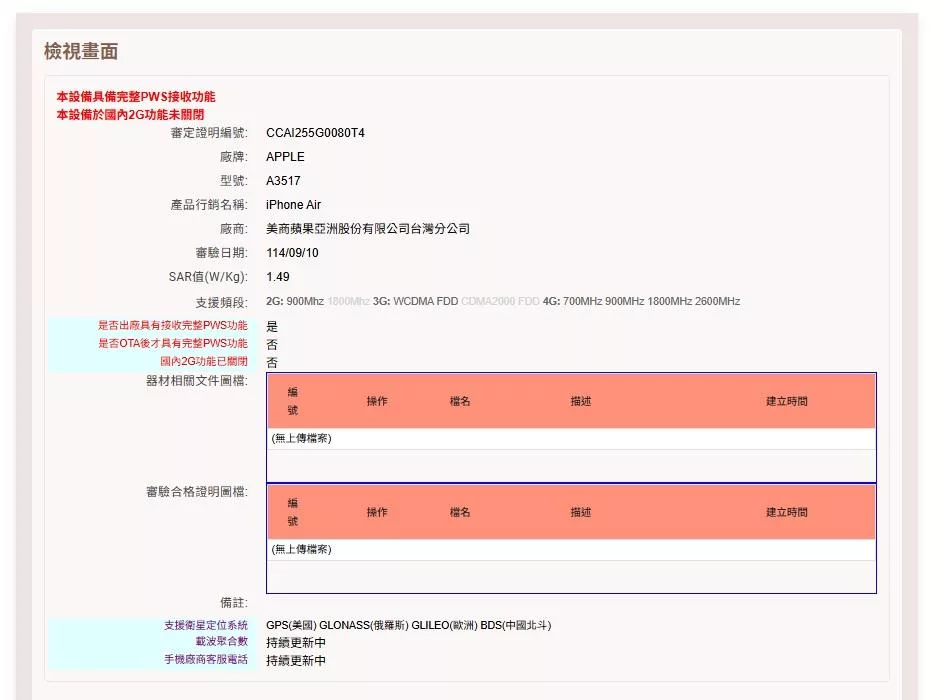Click 操作 header in 審驗合格證明圖檔 table
This screenshot has width=940, height=700.
(x=377, y=512)
